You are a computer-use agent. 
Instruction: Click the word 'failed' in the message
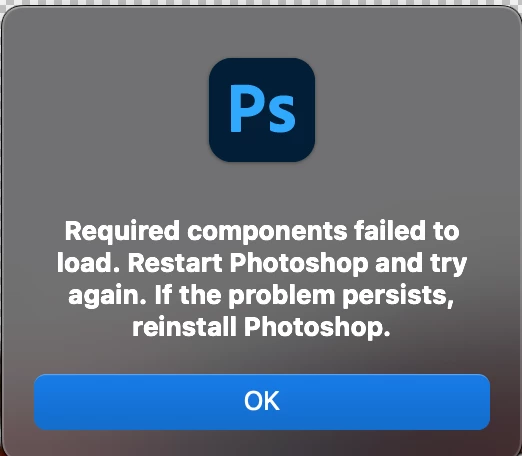(x=390, y=231)
